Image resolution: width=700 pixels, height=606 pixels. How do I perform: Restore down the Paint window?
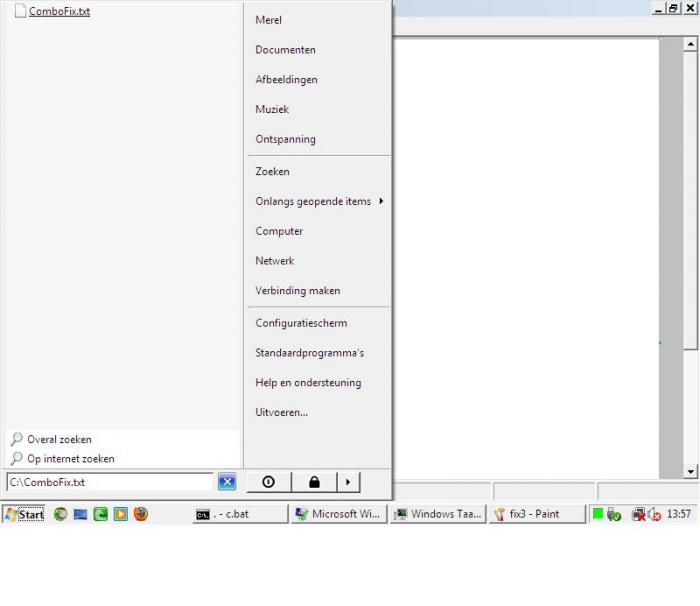(x=673, y=8)
